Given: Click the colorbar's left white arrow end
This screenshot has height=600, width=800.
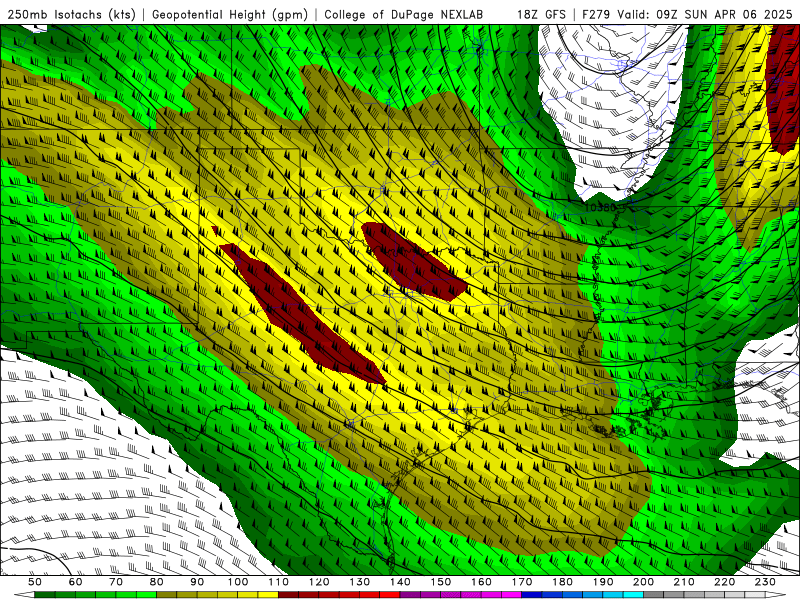Looking at the screenshot, I should click(24, 595).
